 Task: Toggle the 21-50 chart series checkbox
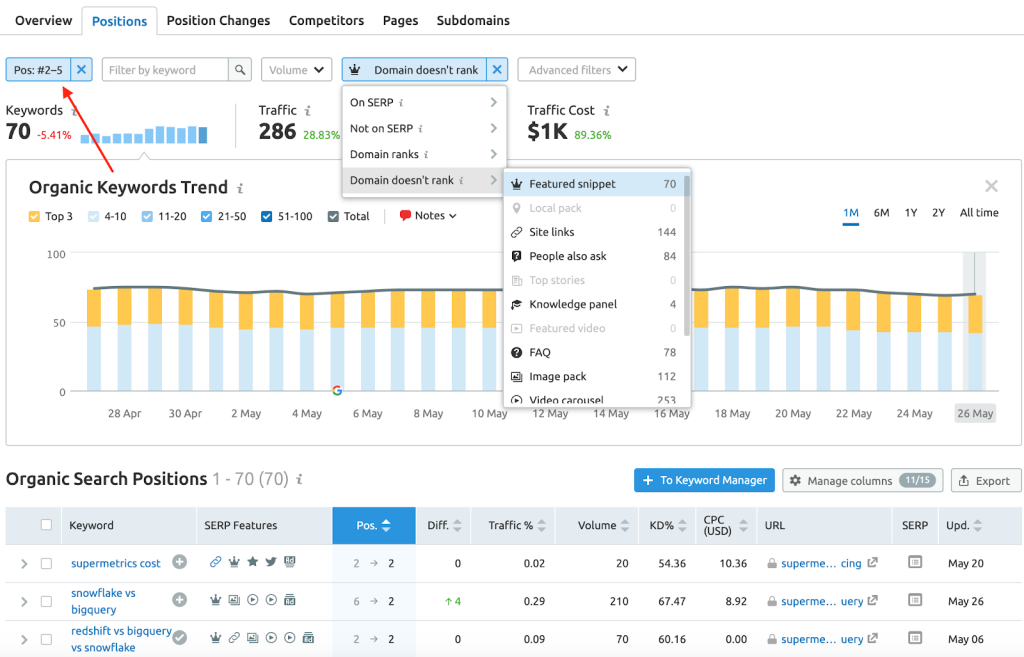coord(206,216)
